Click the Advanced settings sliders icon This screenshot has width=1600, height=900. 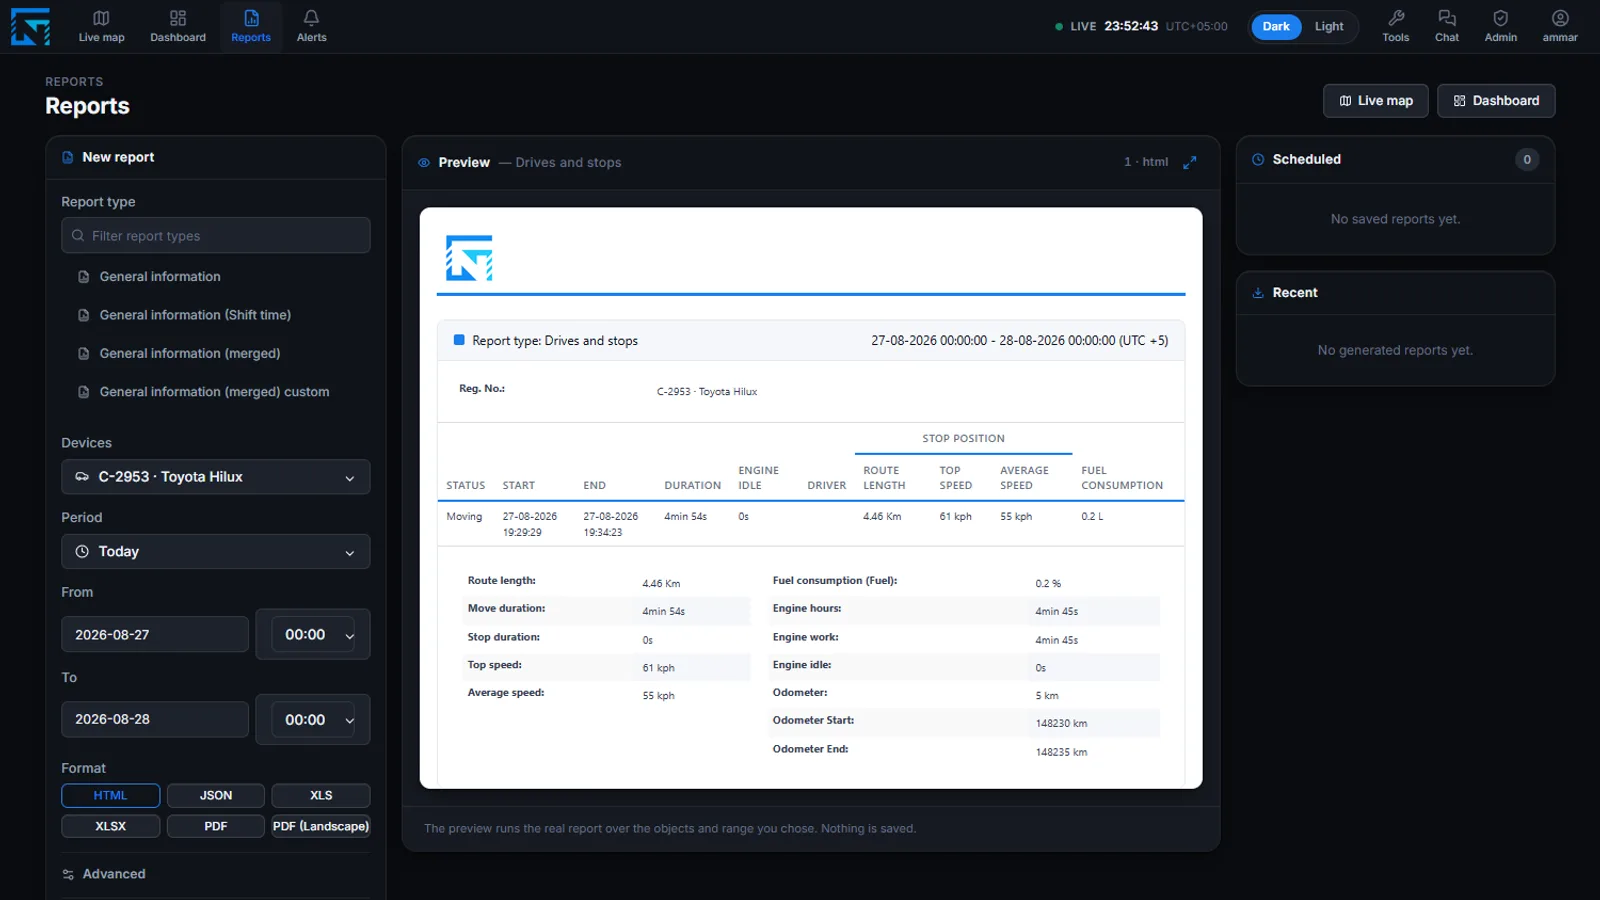click(68, 874)
